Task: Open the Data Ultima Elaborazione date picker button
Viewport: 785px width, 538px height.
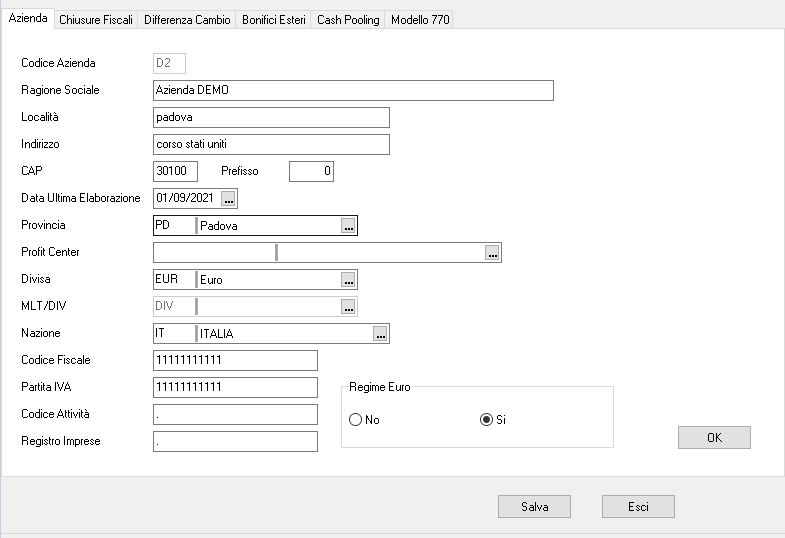Action: point(228,198)
